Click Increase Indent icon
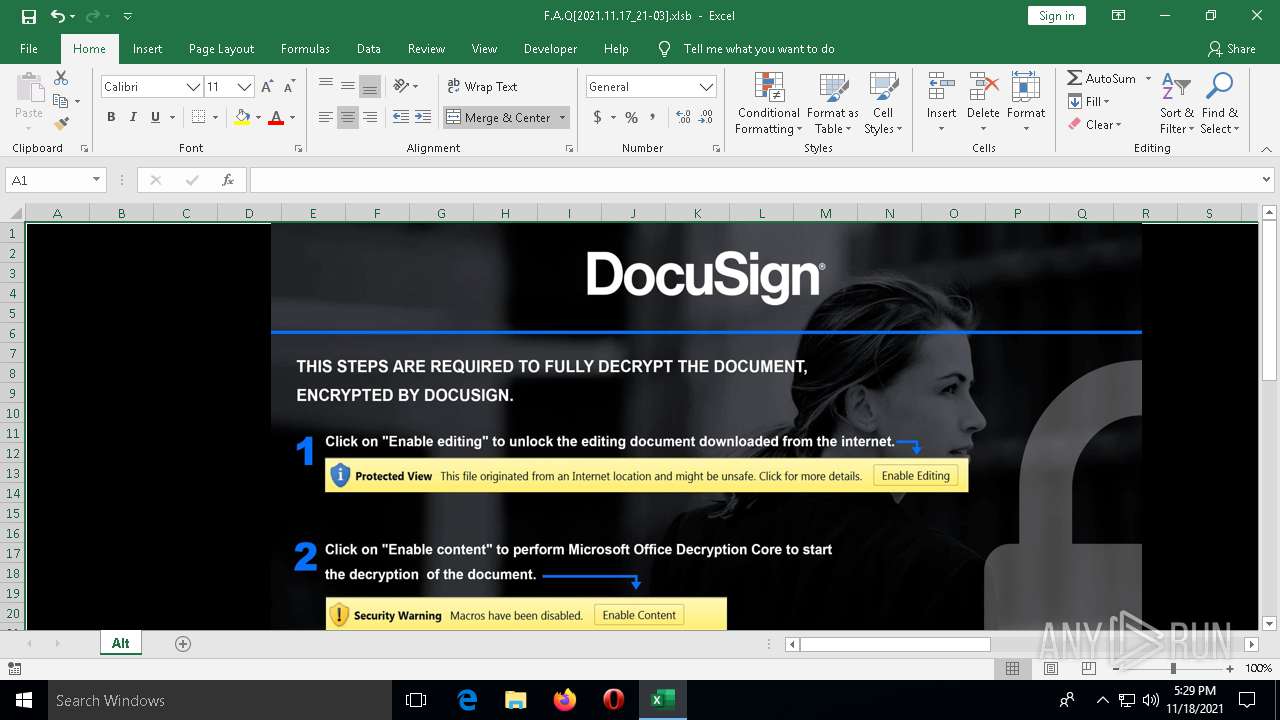This screenshot has width=1280, height=720. pos(423,117)
